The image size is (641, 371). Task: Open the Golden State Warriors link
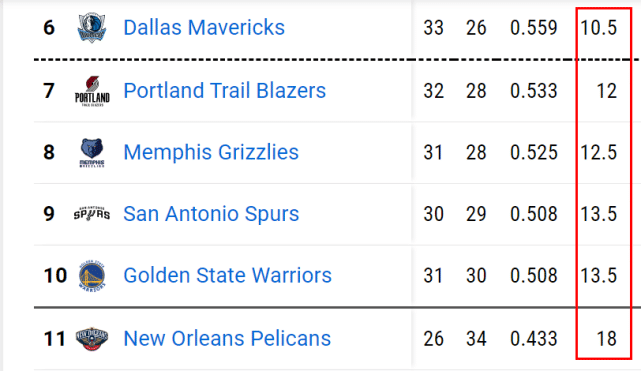click(227, 275)
